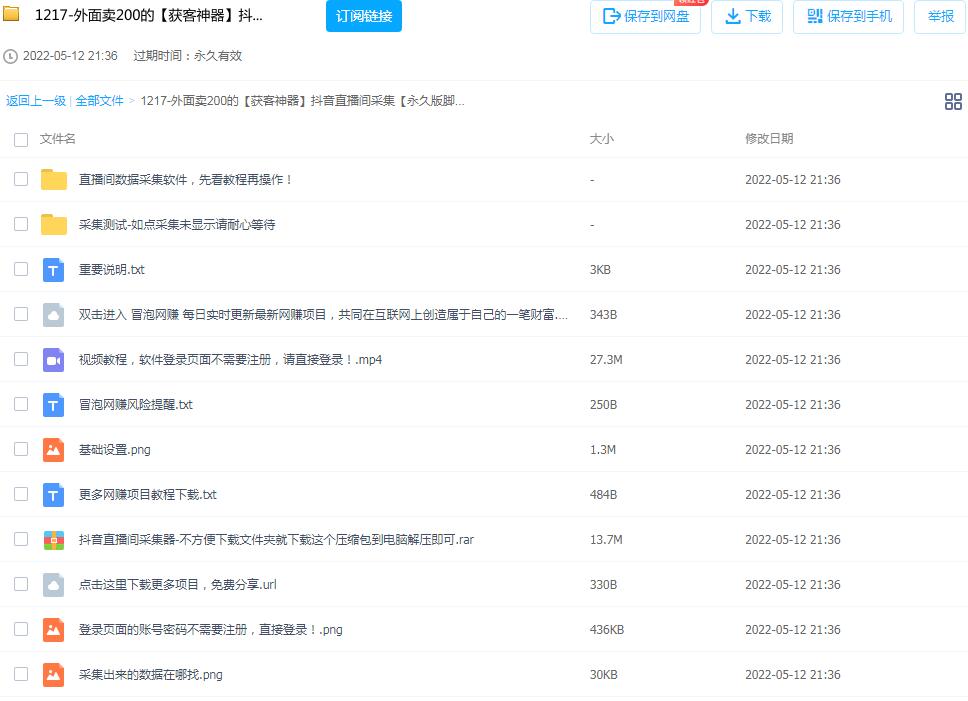The height and width of the screenshot is (701, 968).
Task: Check the box for 采集测试 folder
Action: [21, 224]
